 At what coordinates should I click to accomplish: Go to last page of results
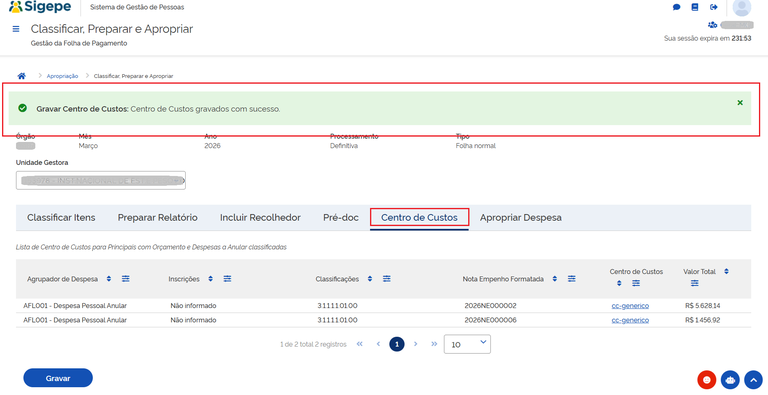(x=434, y=344)
